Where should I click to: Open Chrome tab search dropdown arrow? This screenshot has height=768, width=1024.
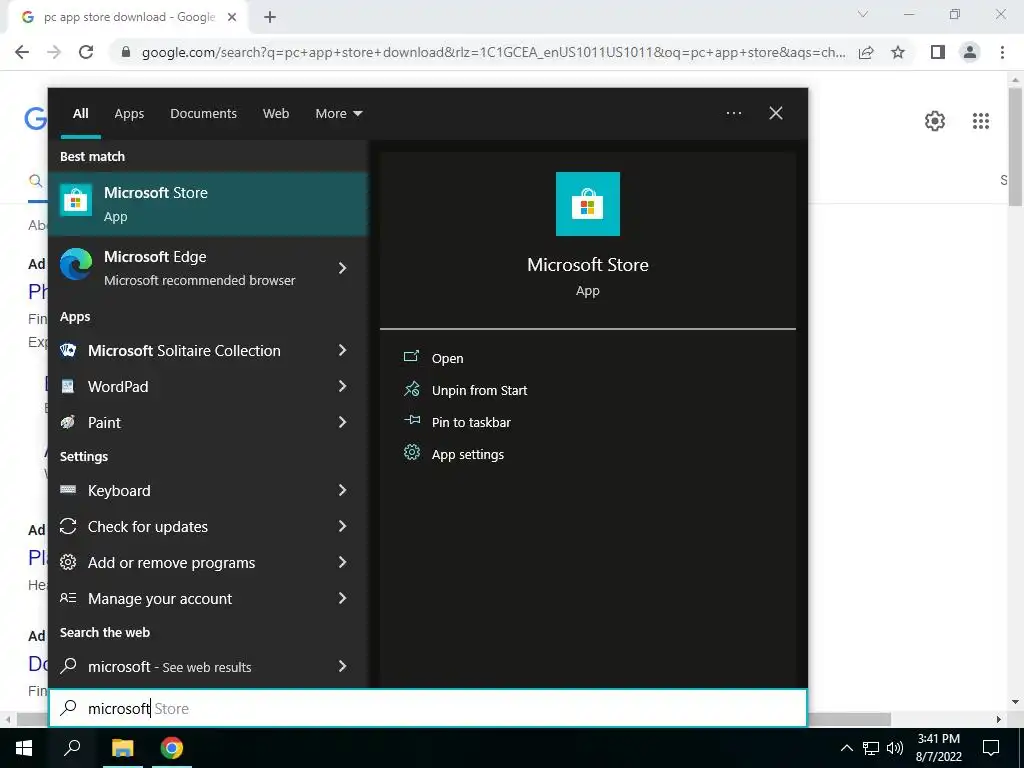[x=863, y=14]
